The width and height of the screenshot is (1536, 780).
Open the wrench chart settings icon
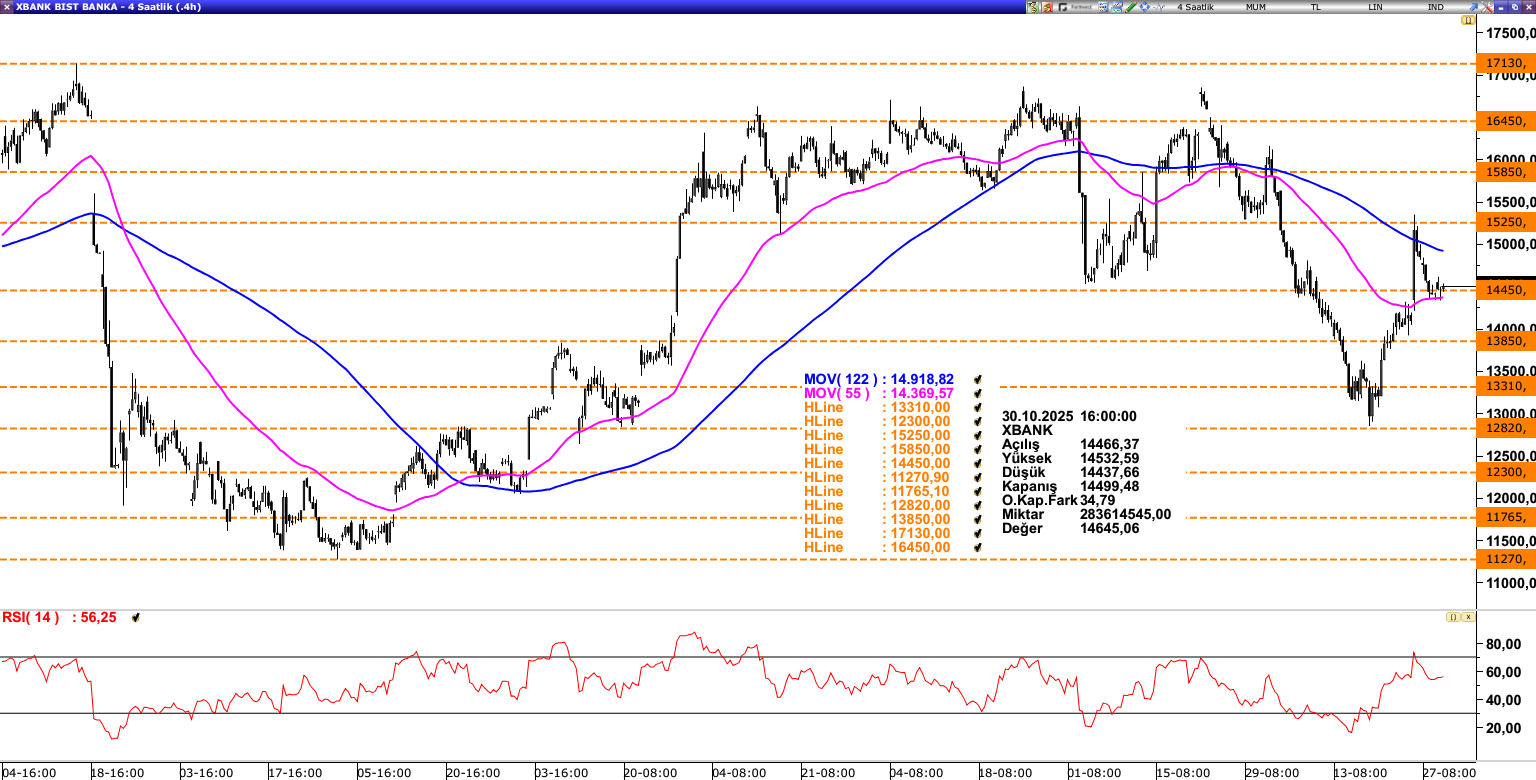point(1487,6)
